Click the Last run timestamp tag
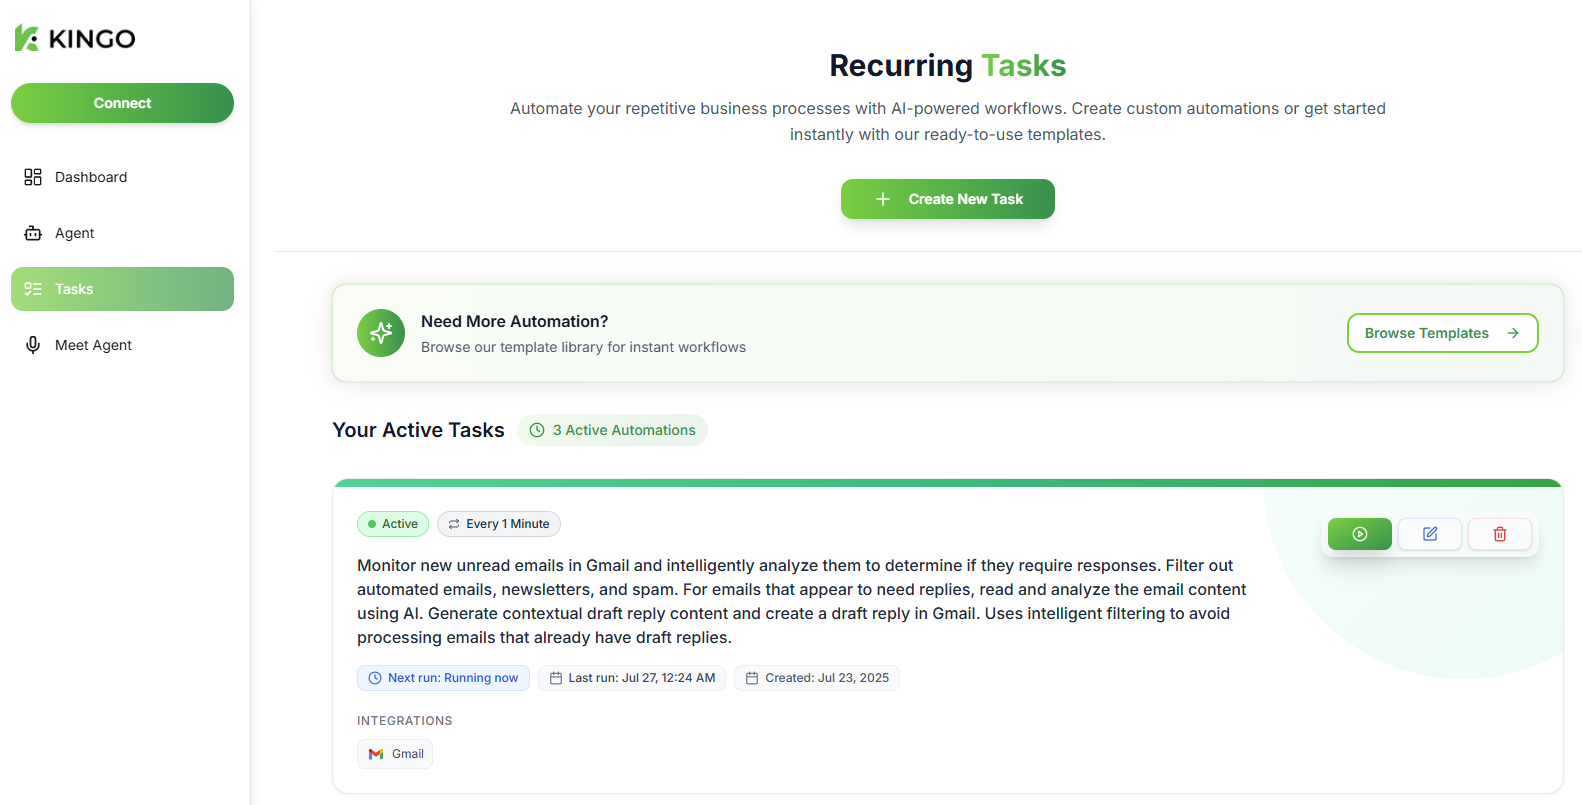Screen dimensions: 1582x805 pyautogui.click(x=632, y=678)
